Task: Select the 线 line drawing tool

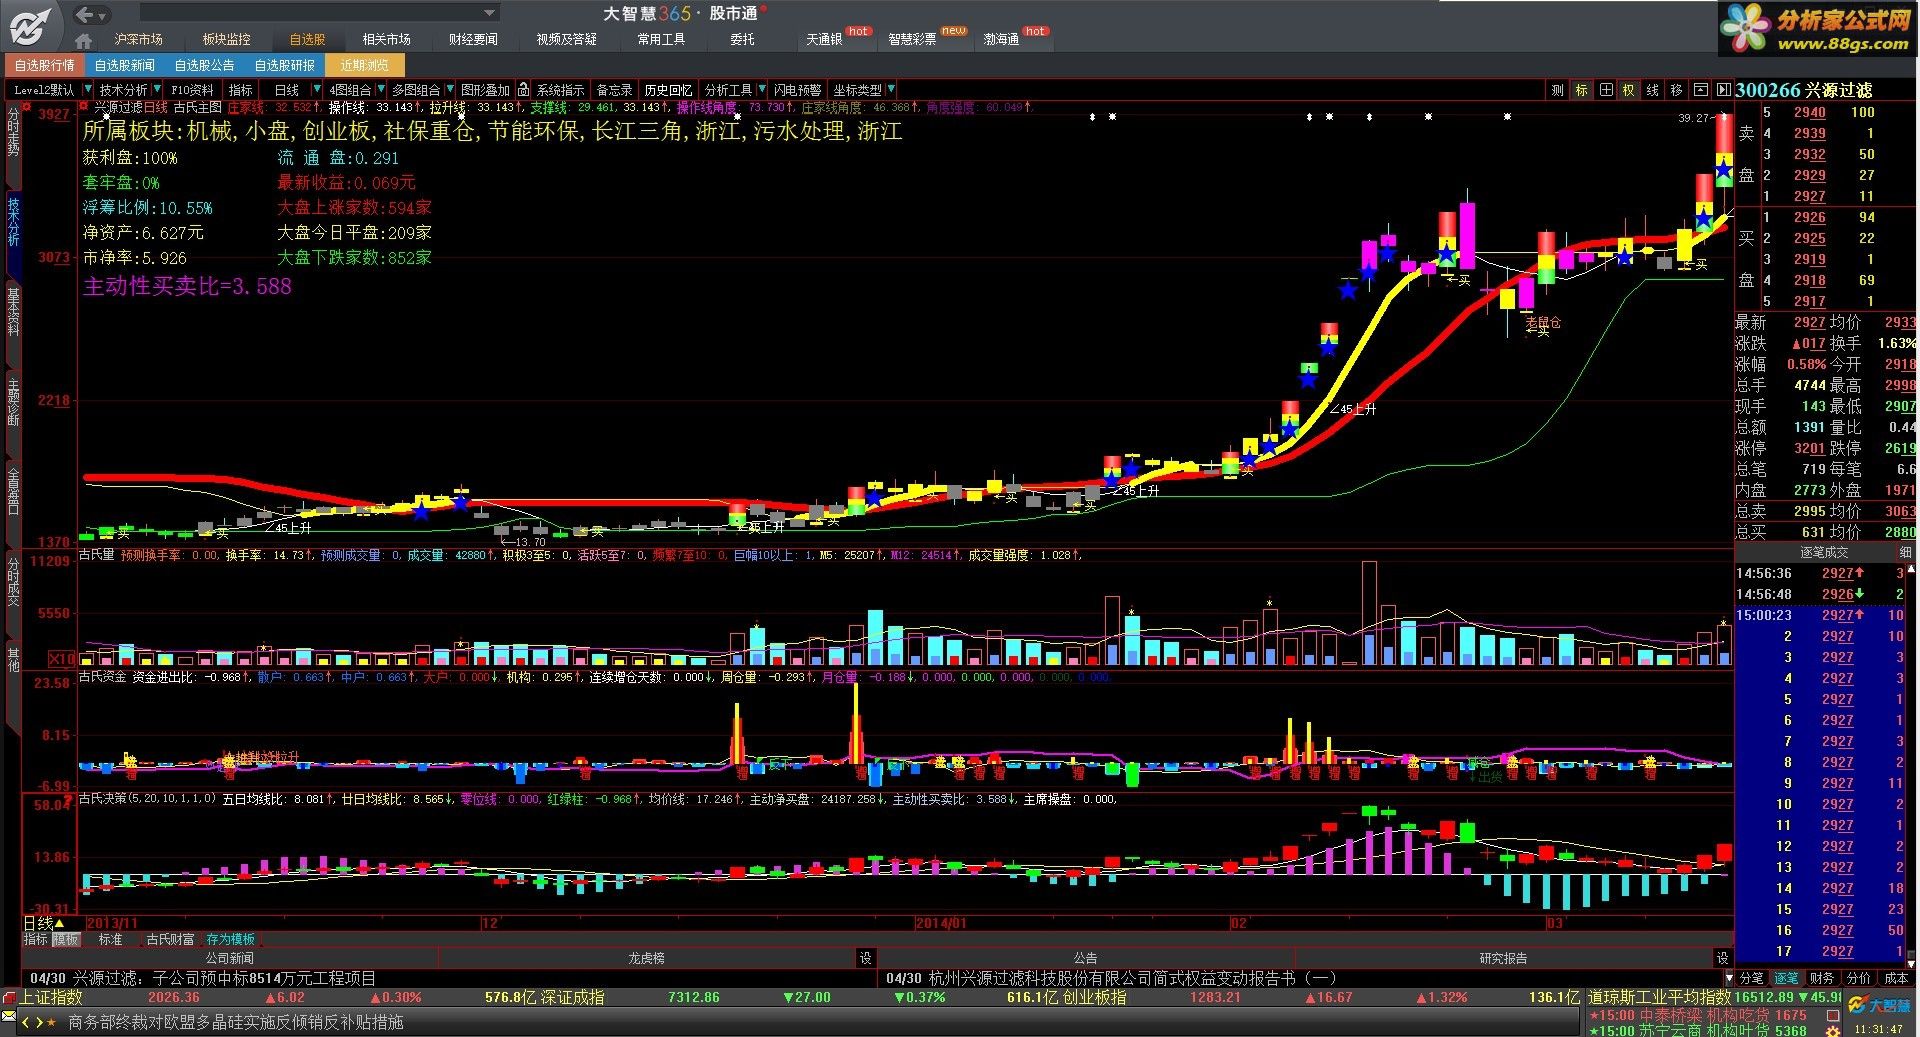Action: coord(1653,90)
